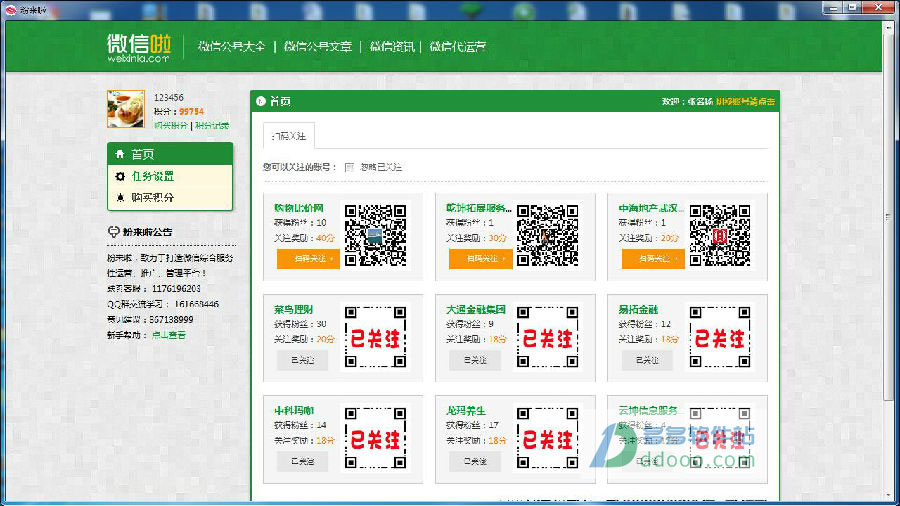This screenshot has width=900, height=506.
Task: Click the 龙玛养生 card title
Action: (465, 411)
